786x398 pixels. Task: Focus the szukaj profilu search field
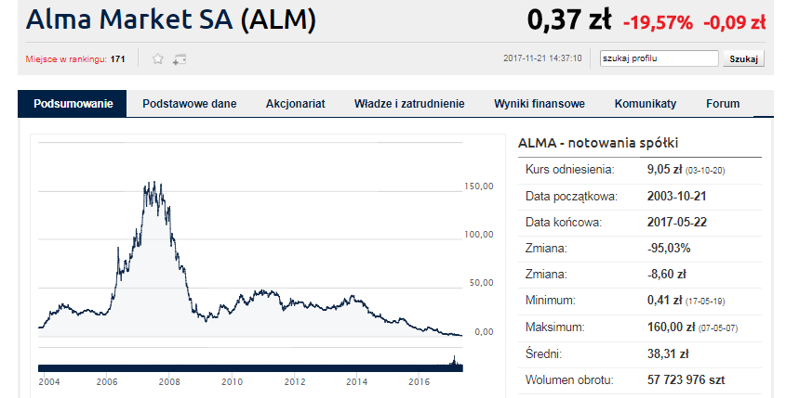point(659,58)
